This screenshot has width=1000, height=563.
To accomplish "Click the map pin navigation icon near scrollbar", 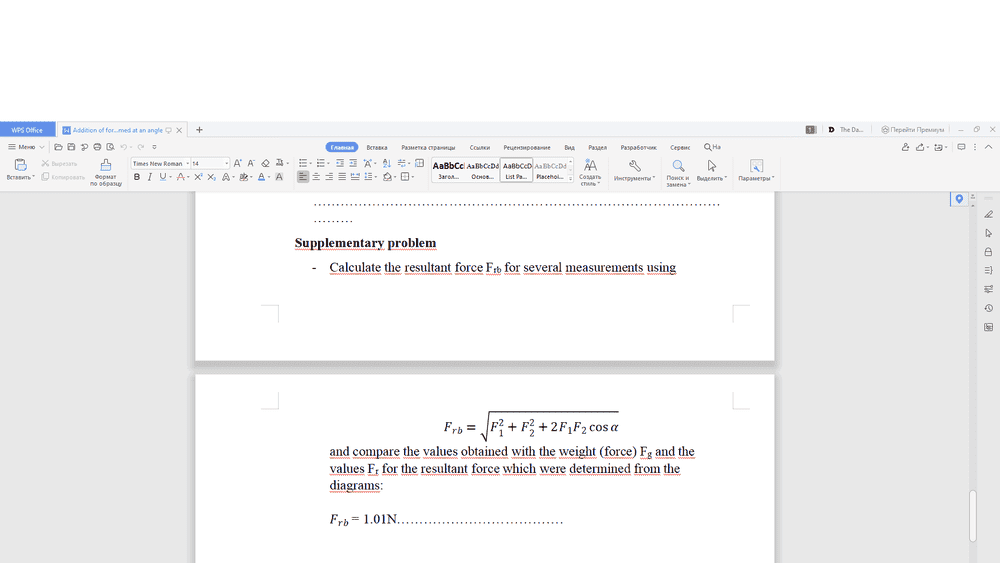I will pos(959,199).
